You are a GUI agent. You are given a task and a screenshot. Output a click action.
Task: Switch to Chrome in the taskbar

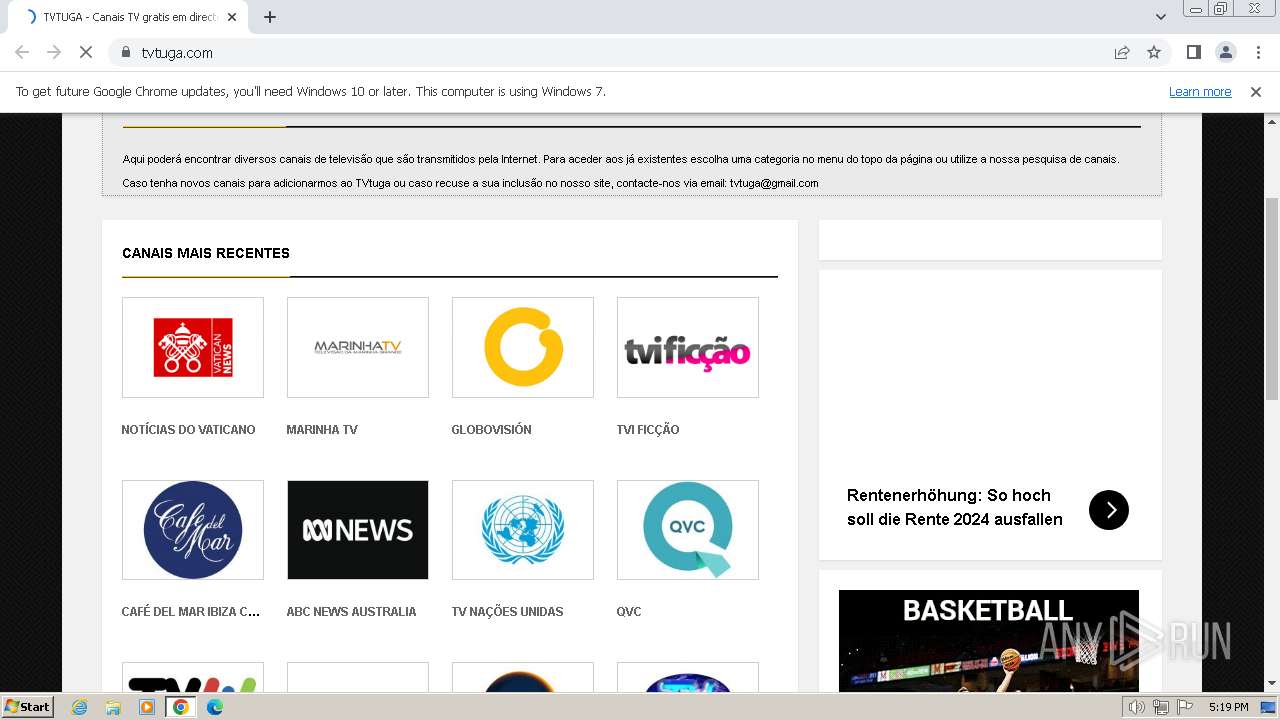coord(181,707)
